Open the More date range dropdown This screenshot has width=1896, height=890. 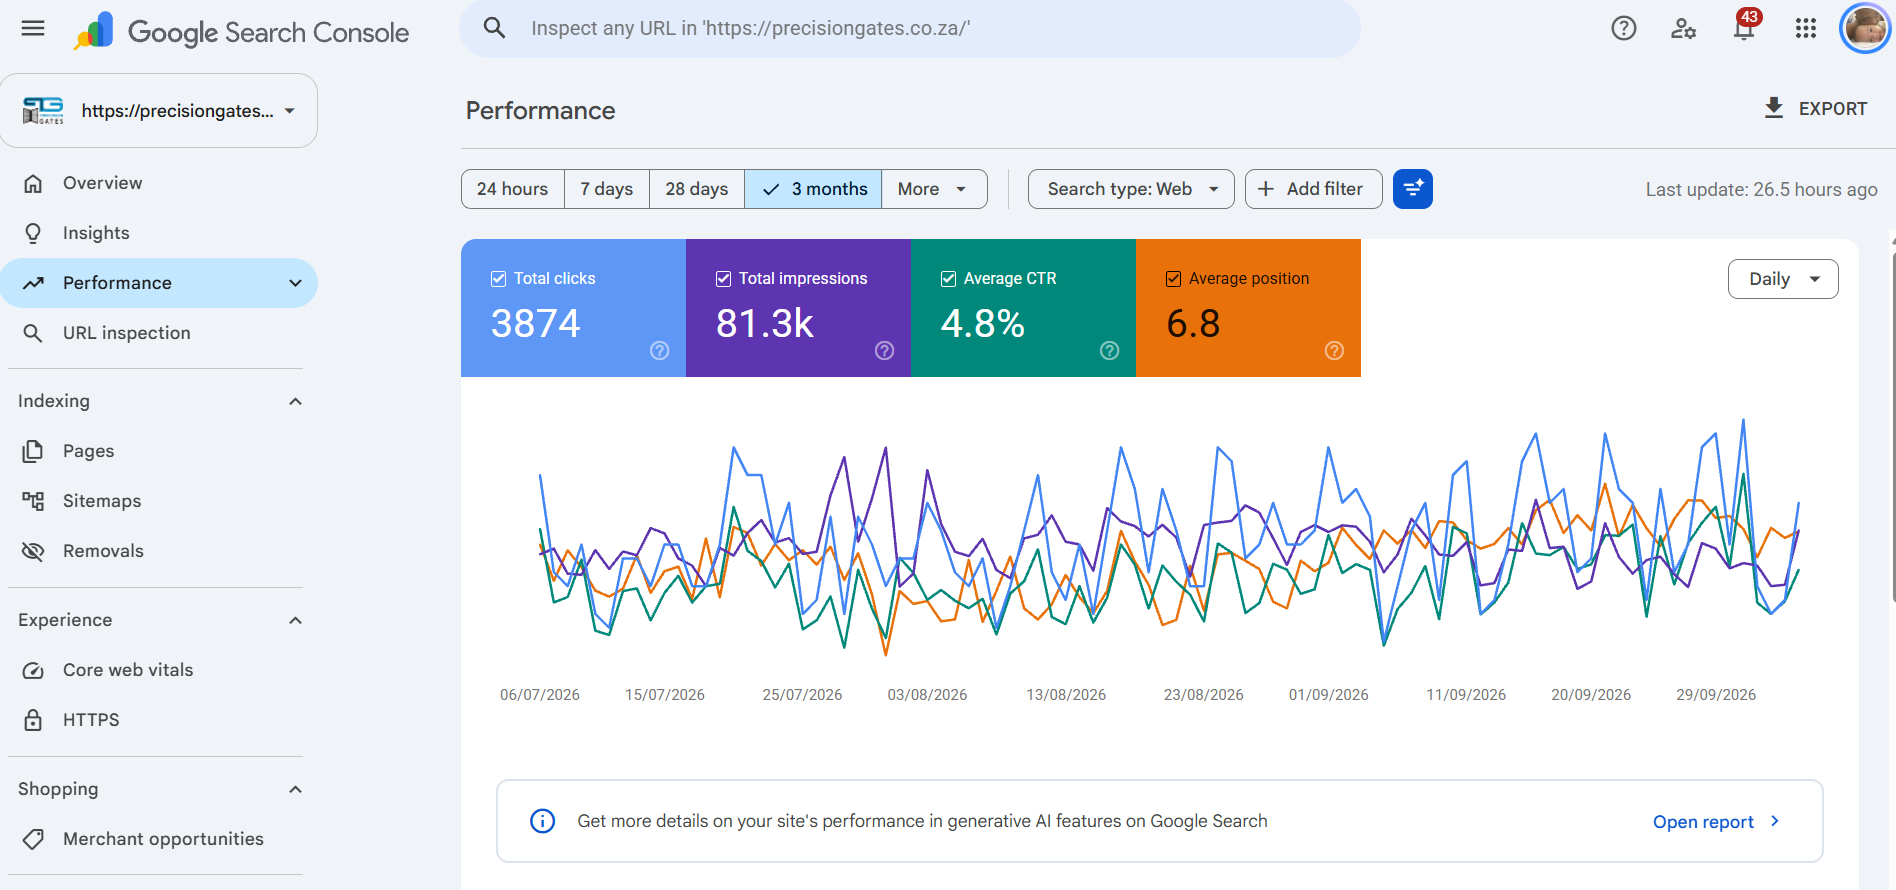(x=934, y=189)
